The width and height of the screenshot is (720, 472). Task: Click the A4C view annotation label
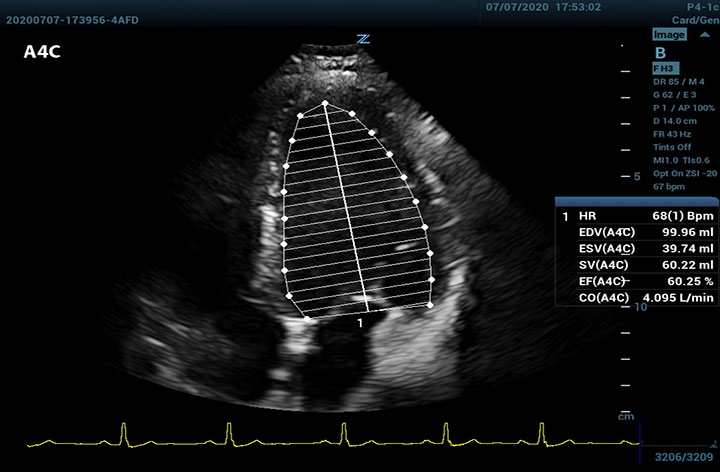tap(43, 53)
